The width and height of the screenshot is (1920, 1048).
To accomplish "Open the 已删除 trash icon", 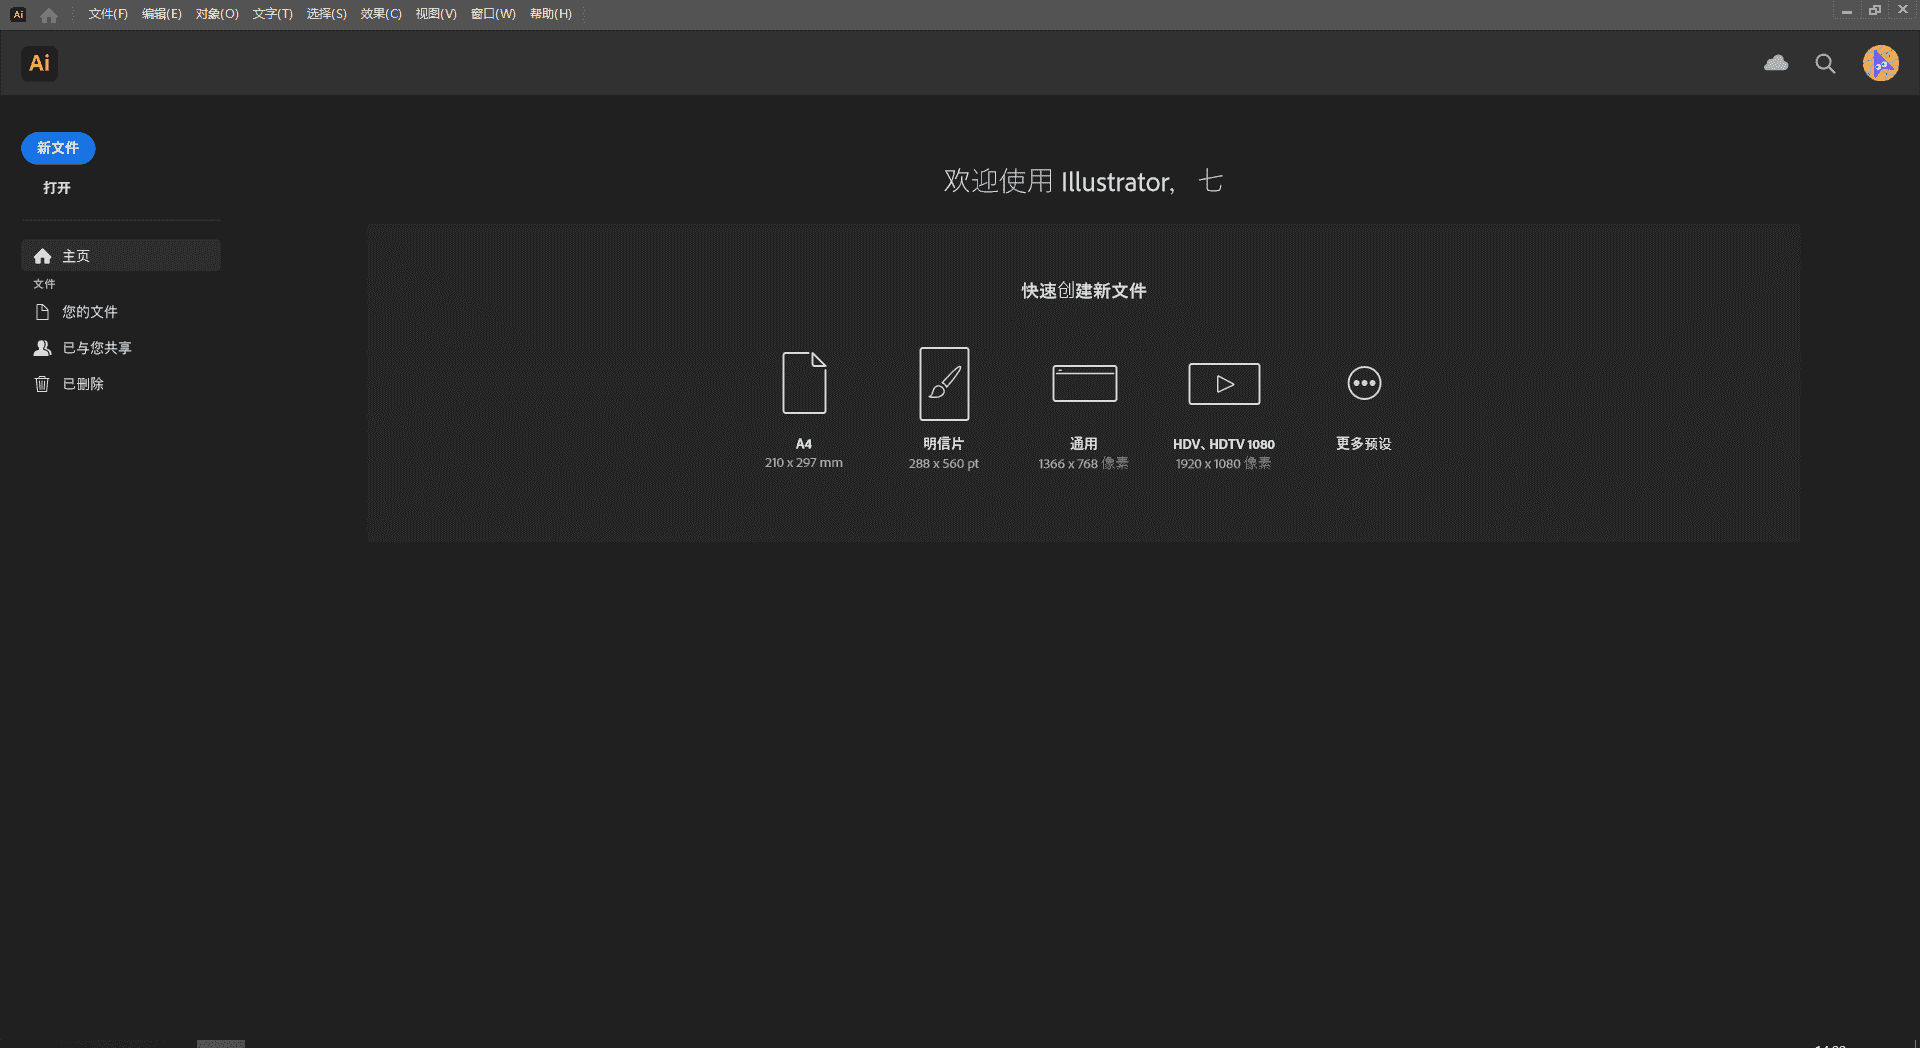I will point(43,383).
